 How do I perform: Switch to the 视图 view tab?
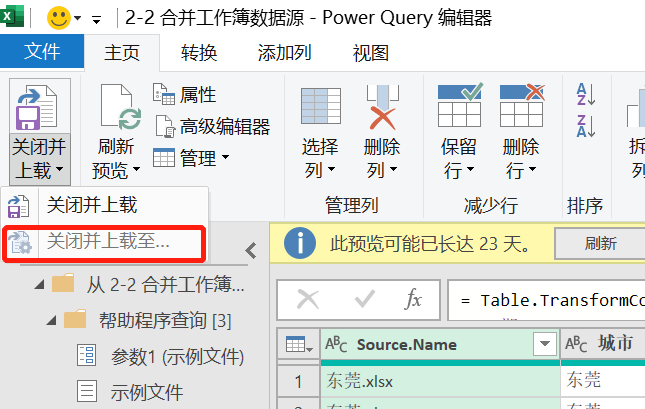pos(371,53)
